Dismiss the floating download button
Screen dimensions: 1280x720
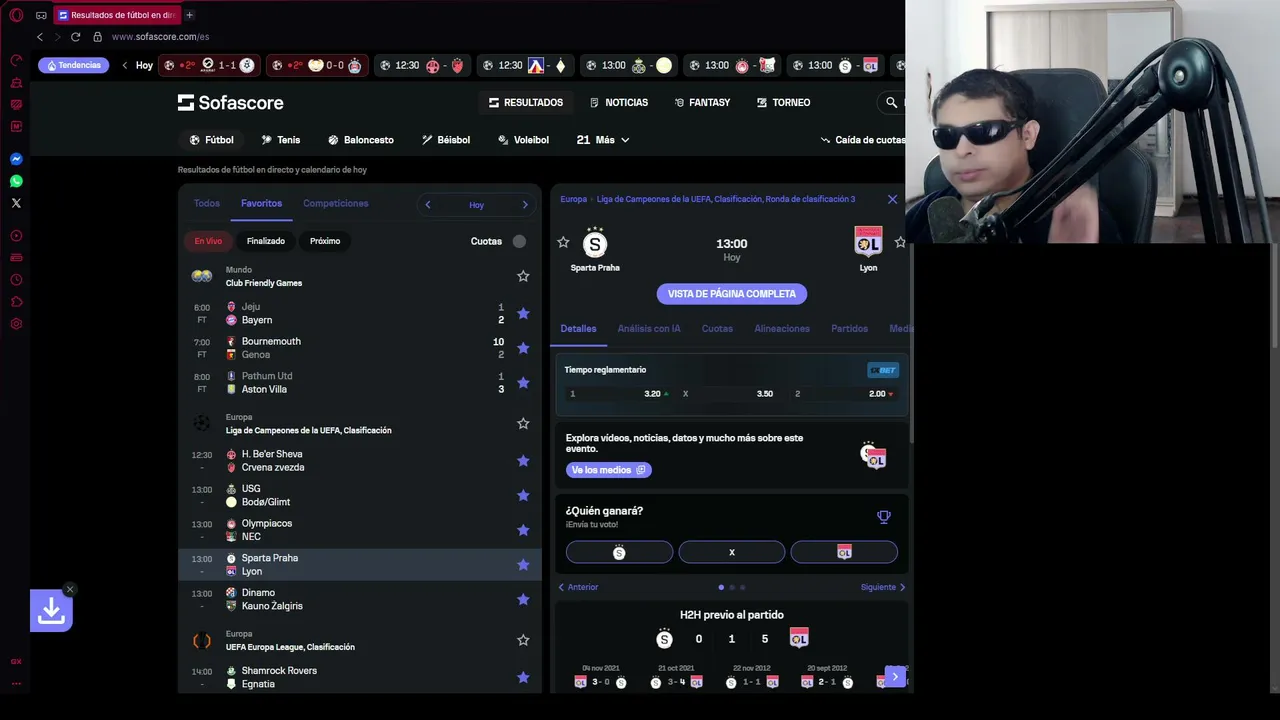69,589
